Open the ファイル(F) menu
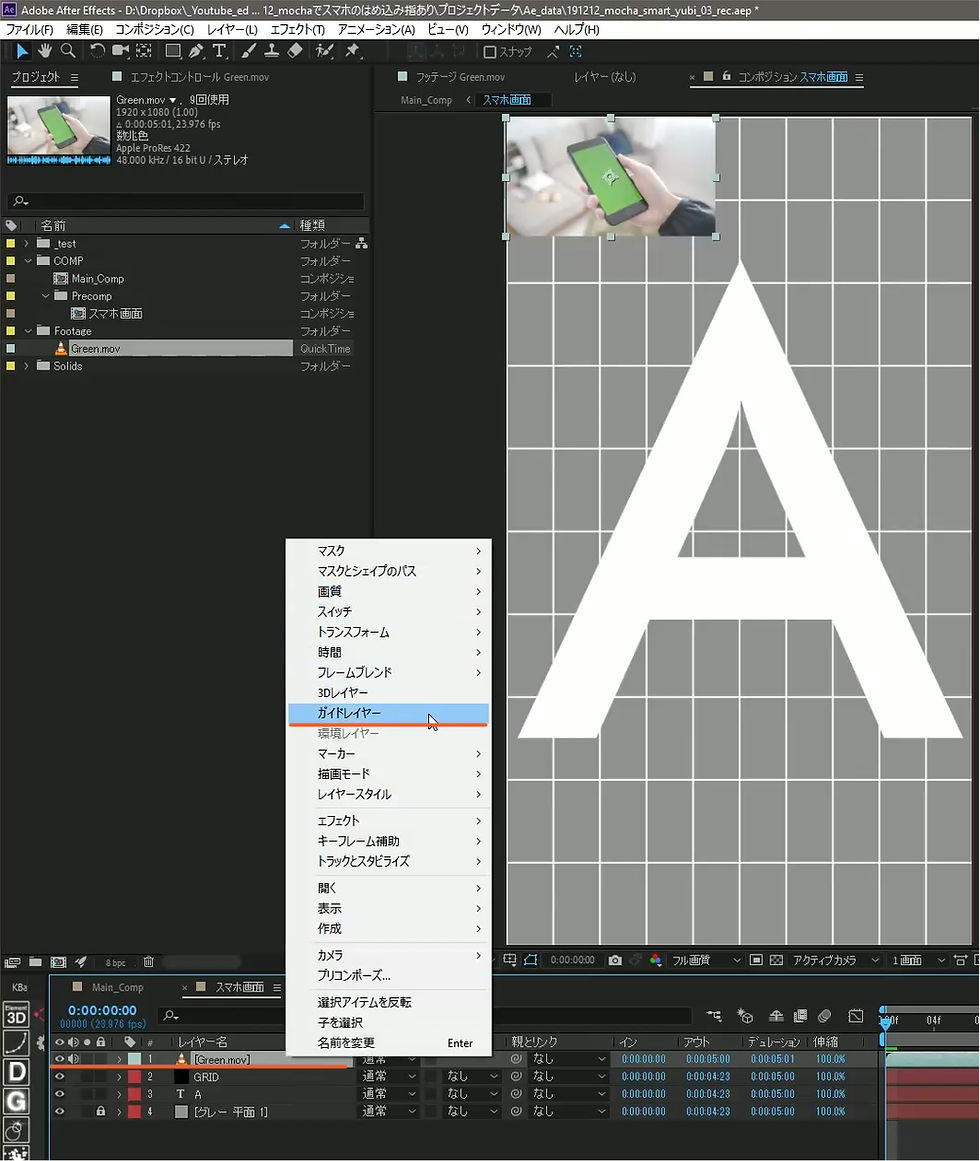980x1161 pixels. [x=30, y=30]
